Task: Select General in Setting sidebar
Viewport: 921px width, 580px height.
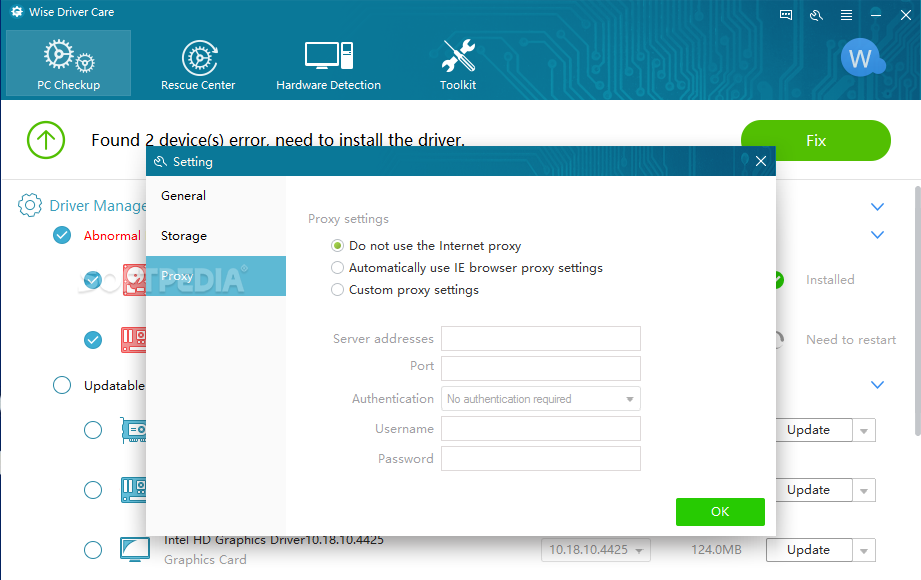Action: pyautogui.click(x=216, y=196)
